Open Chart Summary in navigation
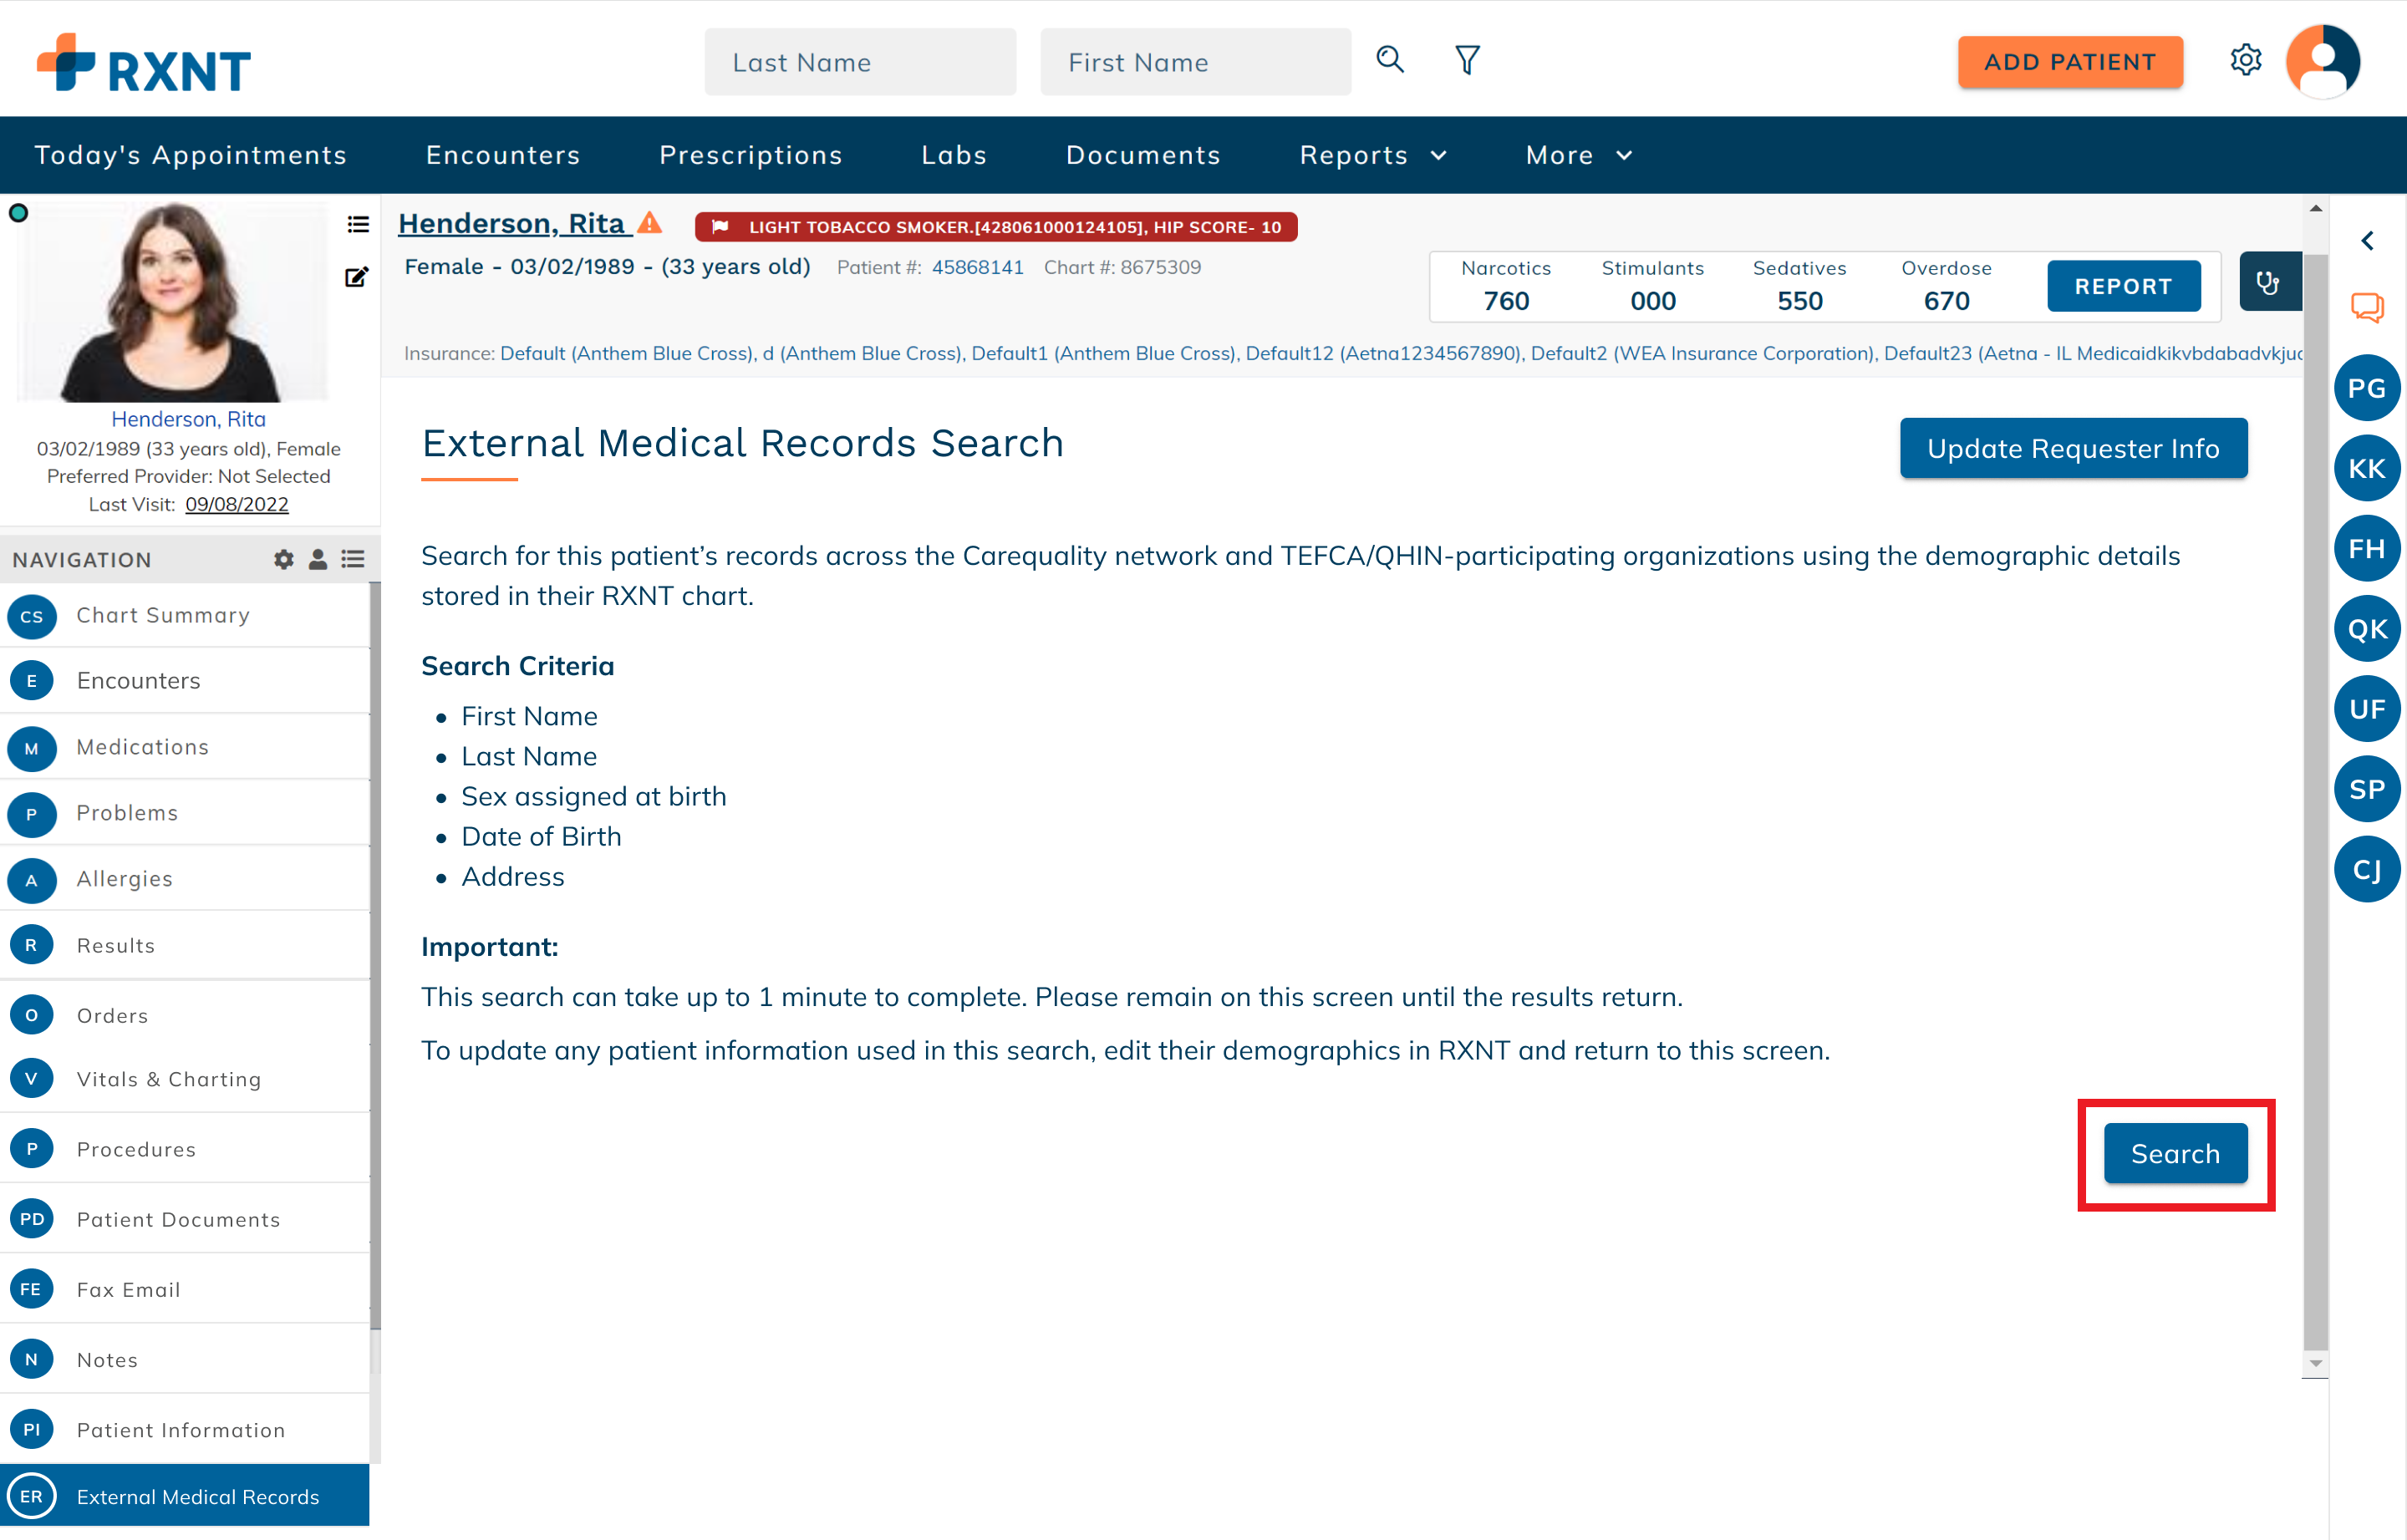This screenshot has width=2407, height=1540. point(185,615)
